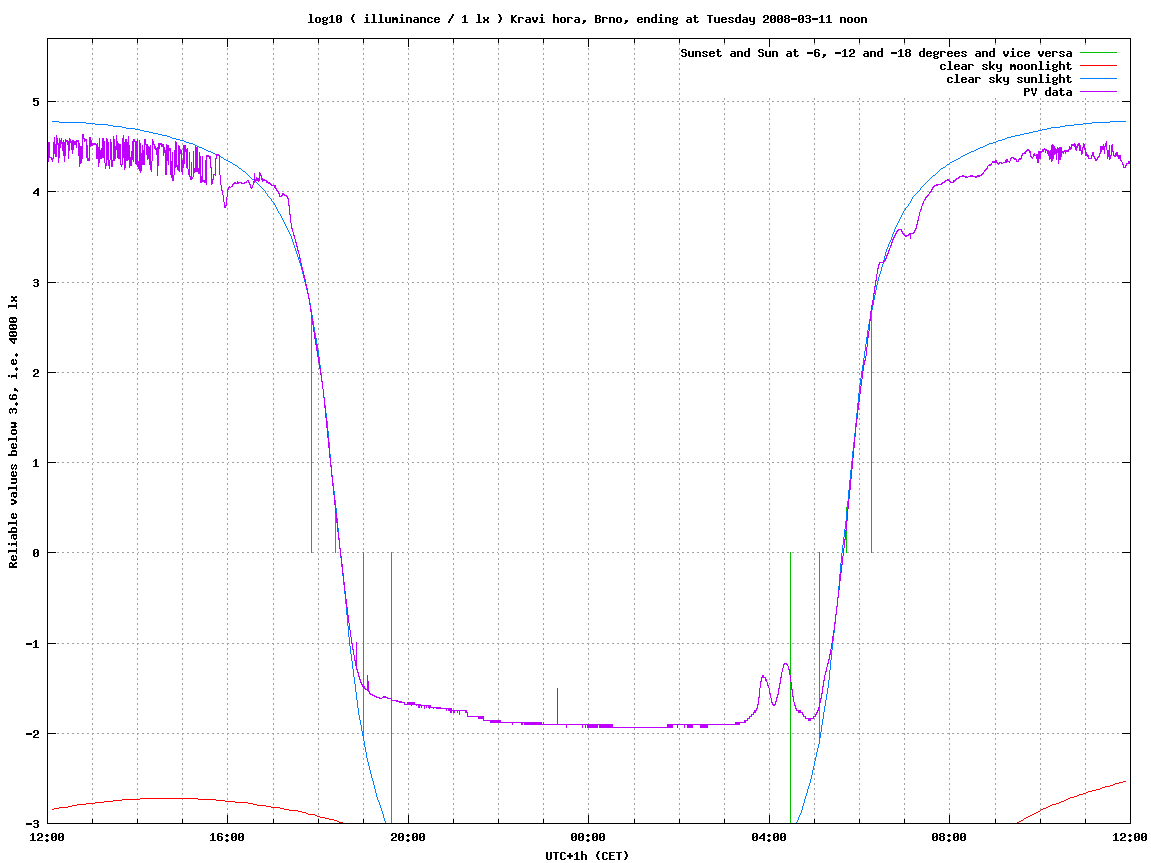Click the y-axis tick label 1
Viewport: 1151px width, 863px height.
tap(35, 463)
